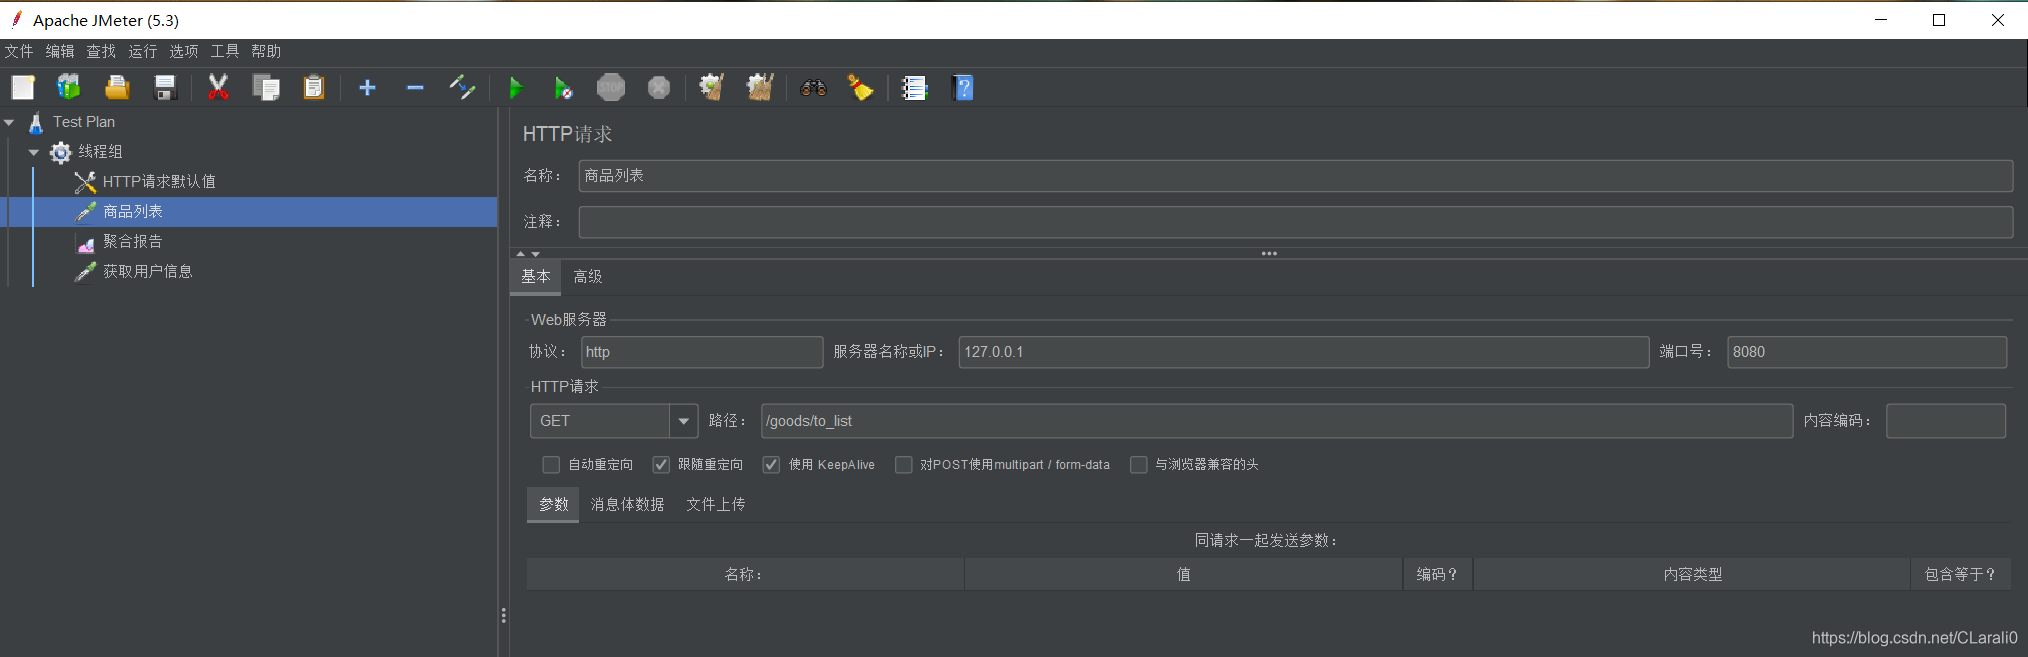The image size is (2028, 657).
Task: Click the 协议 field with http
Action: [702, 352]
